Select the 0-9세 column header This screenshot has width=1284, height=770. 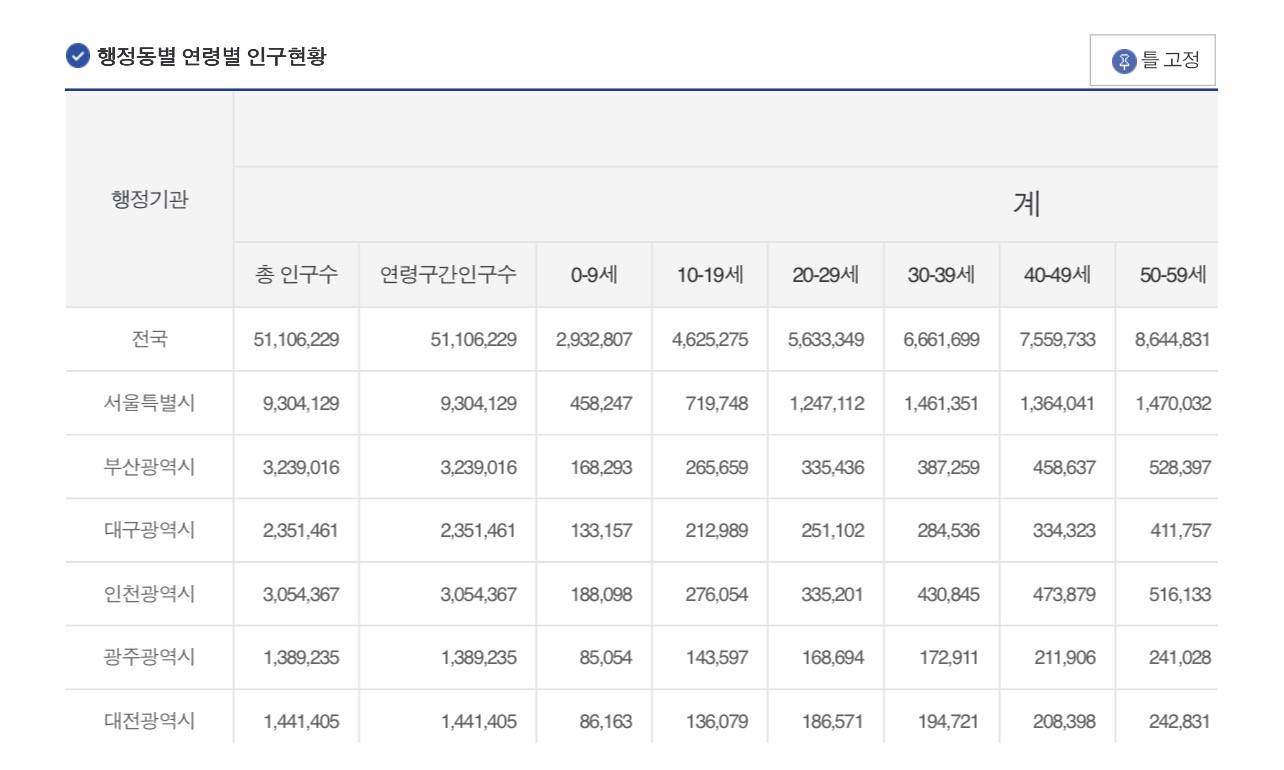click(x=594, y=275)
